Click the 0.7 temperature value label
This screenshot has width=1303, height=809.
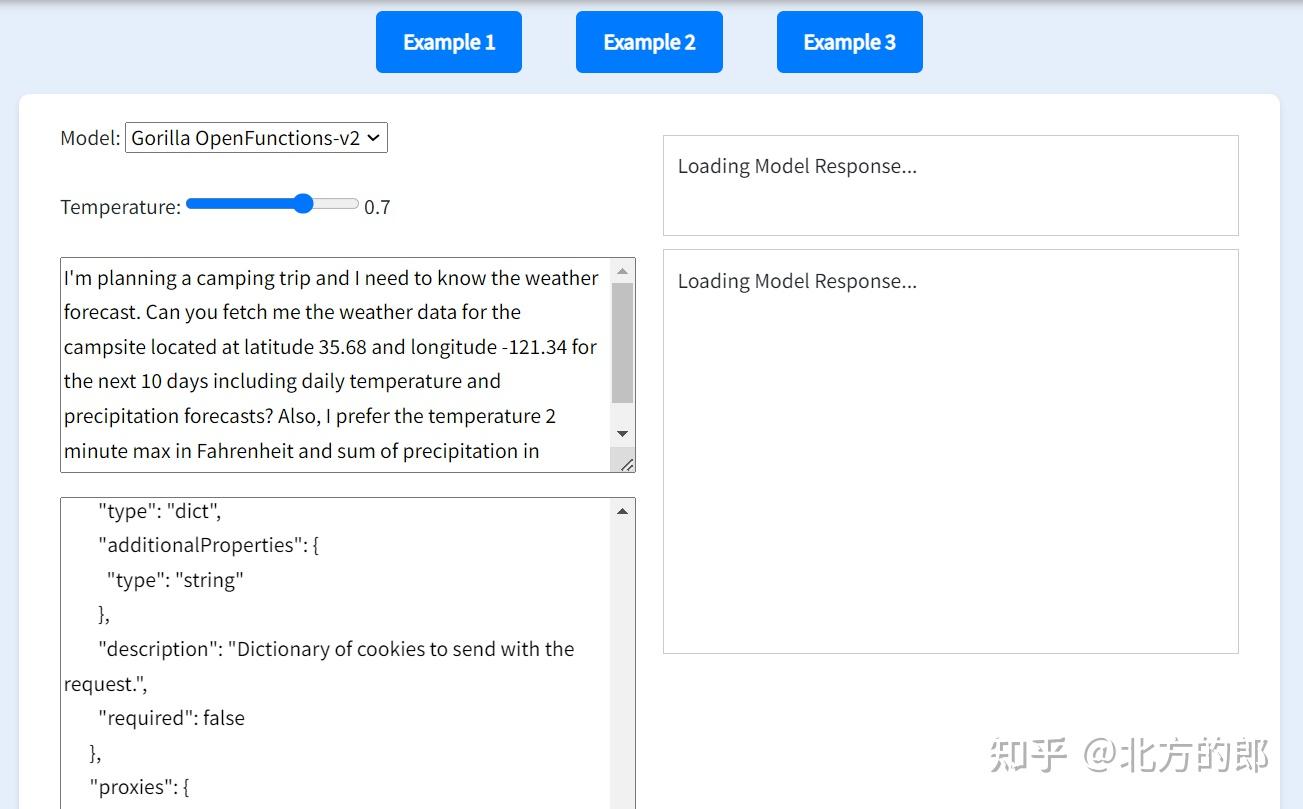click(379, 207)
